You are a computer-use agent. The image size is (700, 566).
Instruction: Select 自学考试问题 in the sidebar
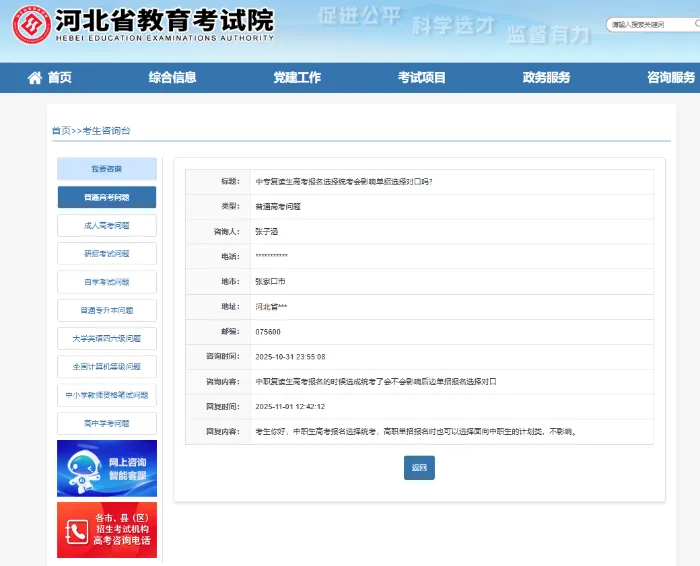coord(107,282)
